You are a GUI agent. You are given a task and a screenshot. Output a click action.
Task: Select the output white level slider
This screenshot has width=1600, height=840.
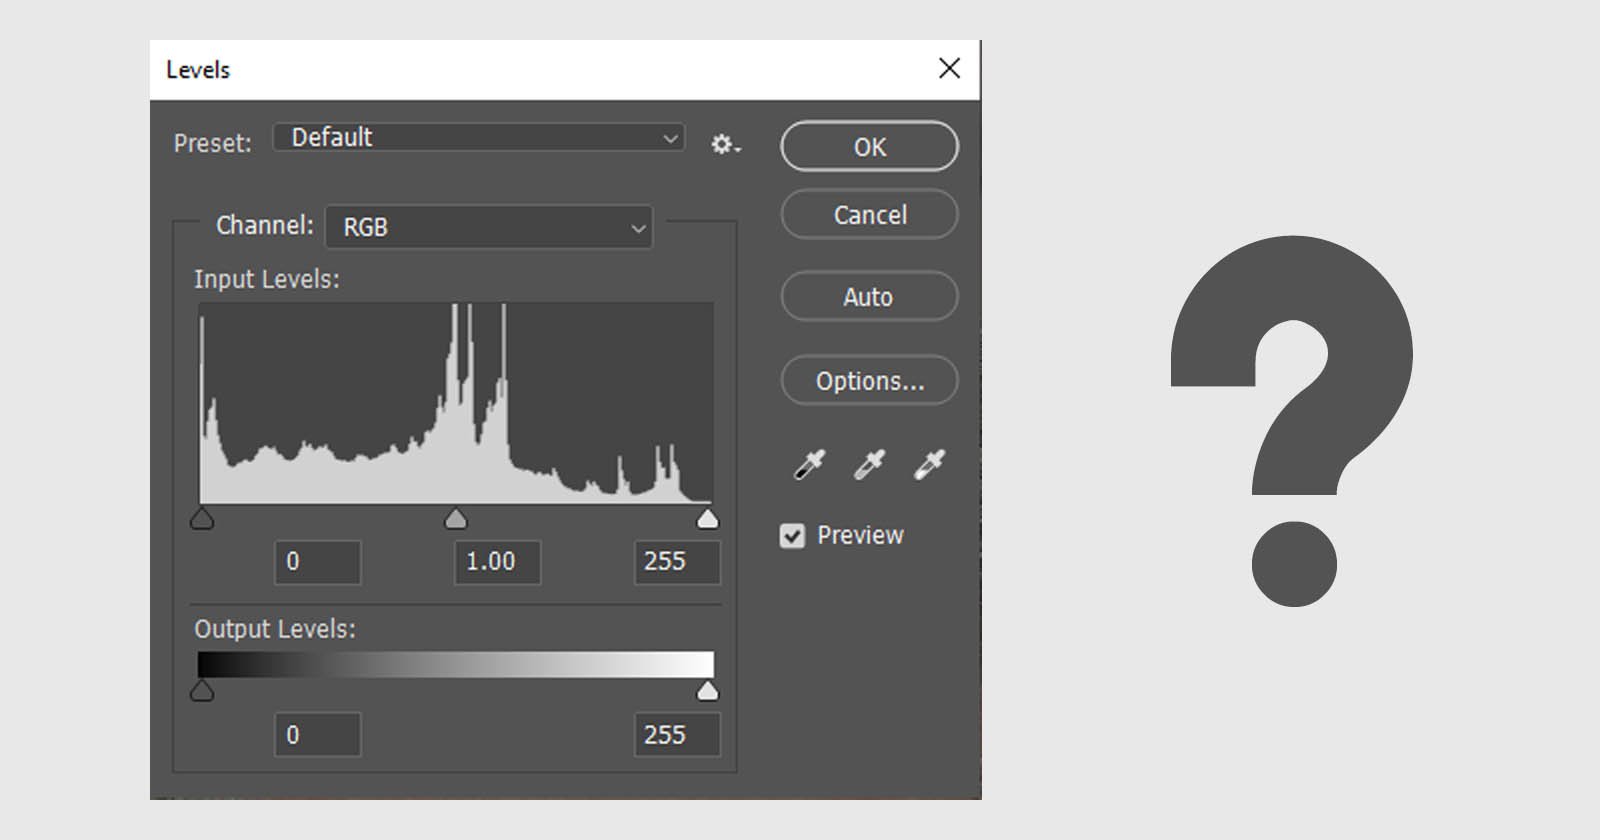[x=707, y=690]
